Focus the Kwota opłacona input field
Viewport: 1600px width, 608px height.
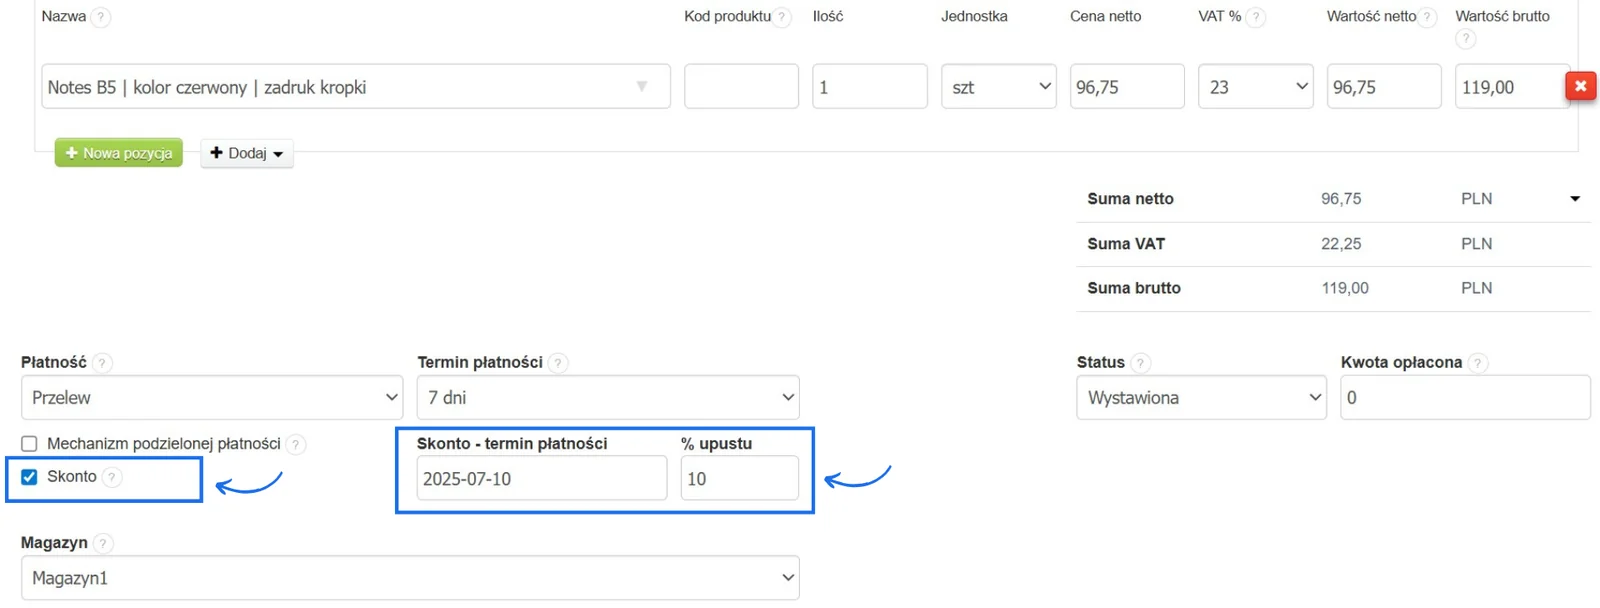click(1466, 398)
